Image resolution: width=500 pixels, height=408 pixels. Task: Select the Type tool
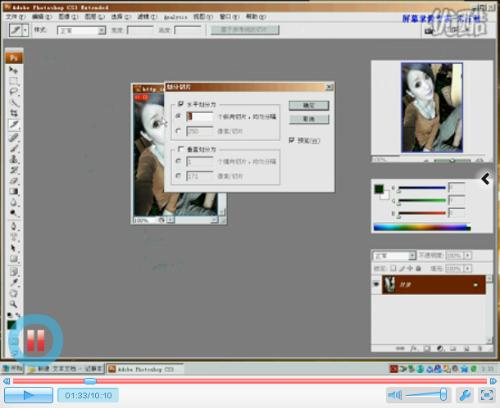[x=14, y=237]
